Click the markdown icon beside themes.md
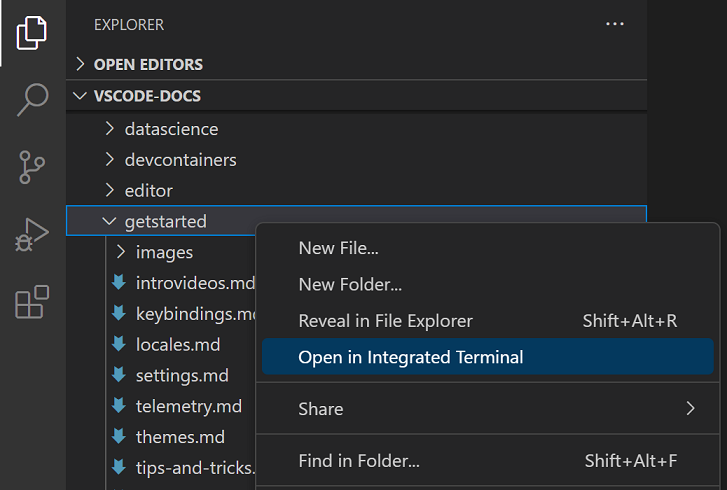727x490 pixels. [119, 437]
